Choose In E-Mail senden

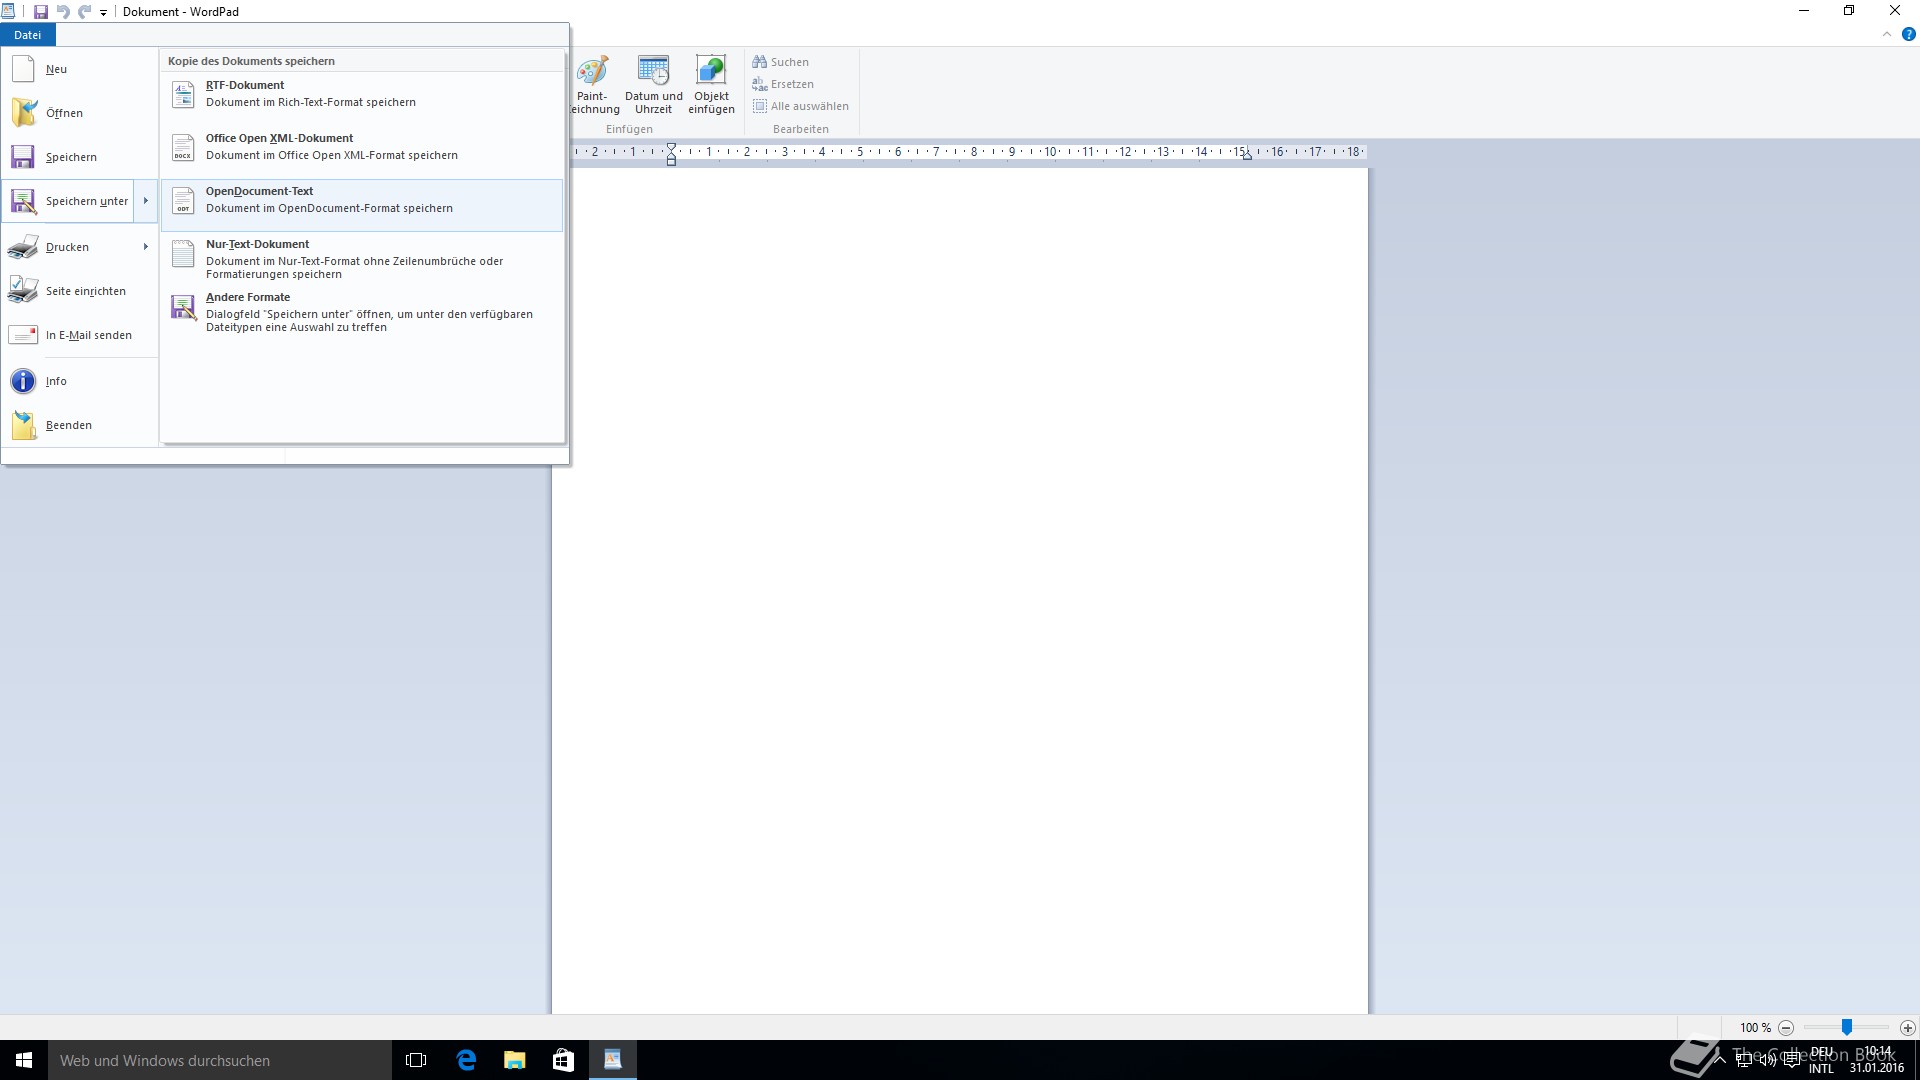tap(80, 335)
